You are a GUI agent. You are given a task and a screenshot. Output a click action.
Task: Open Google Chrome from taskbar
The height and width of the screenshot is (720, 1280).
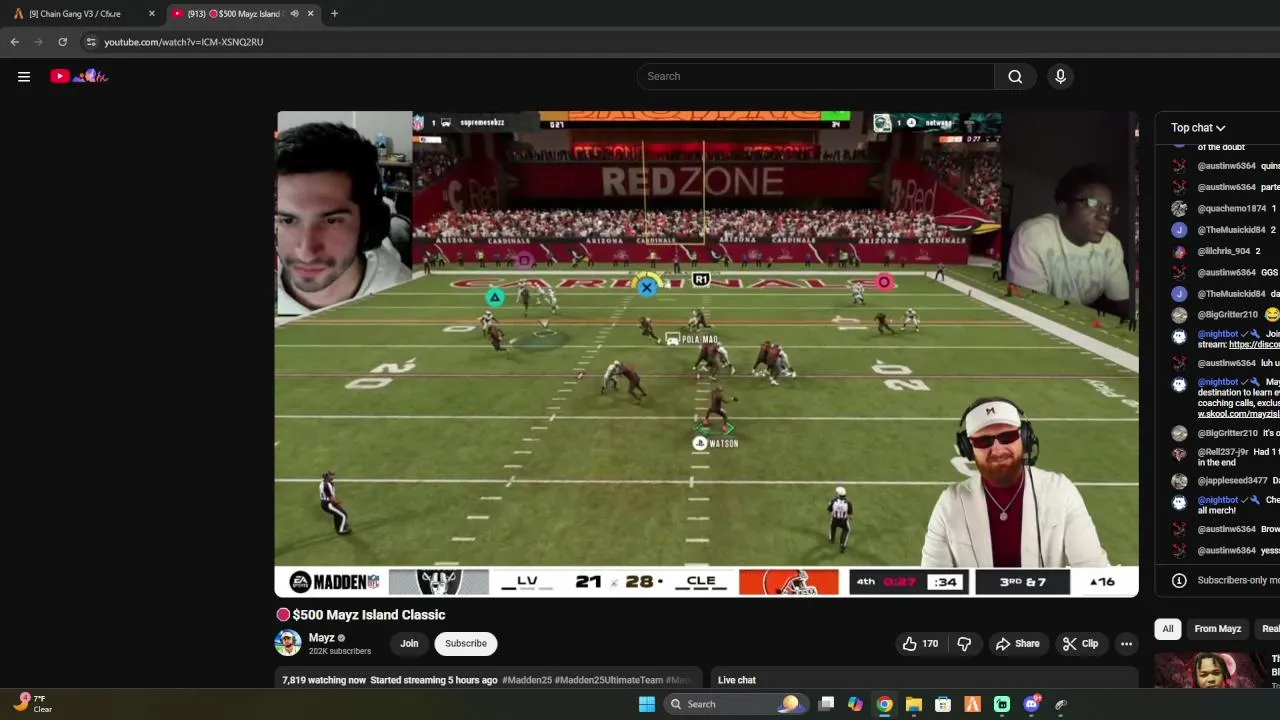[884, 704]
